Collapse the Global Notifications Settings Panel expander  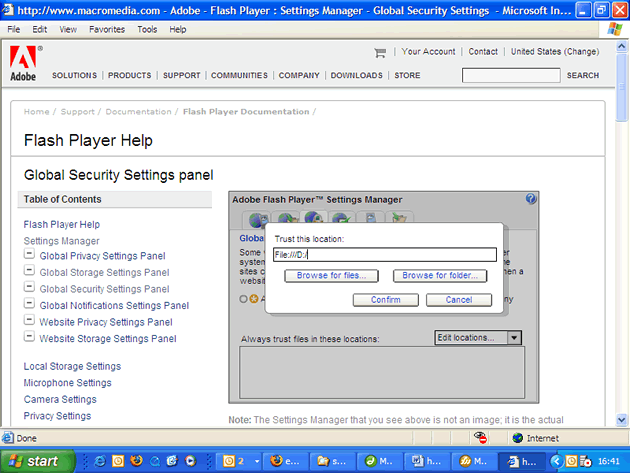29,304
